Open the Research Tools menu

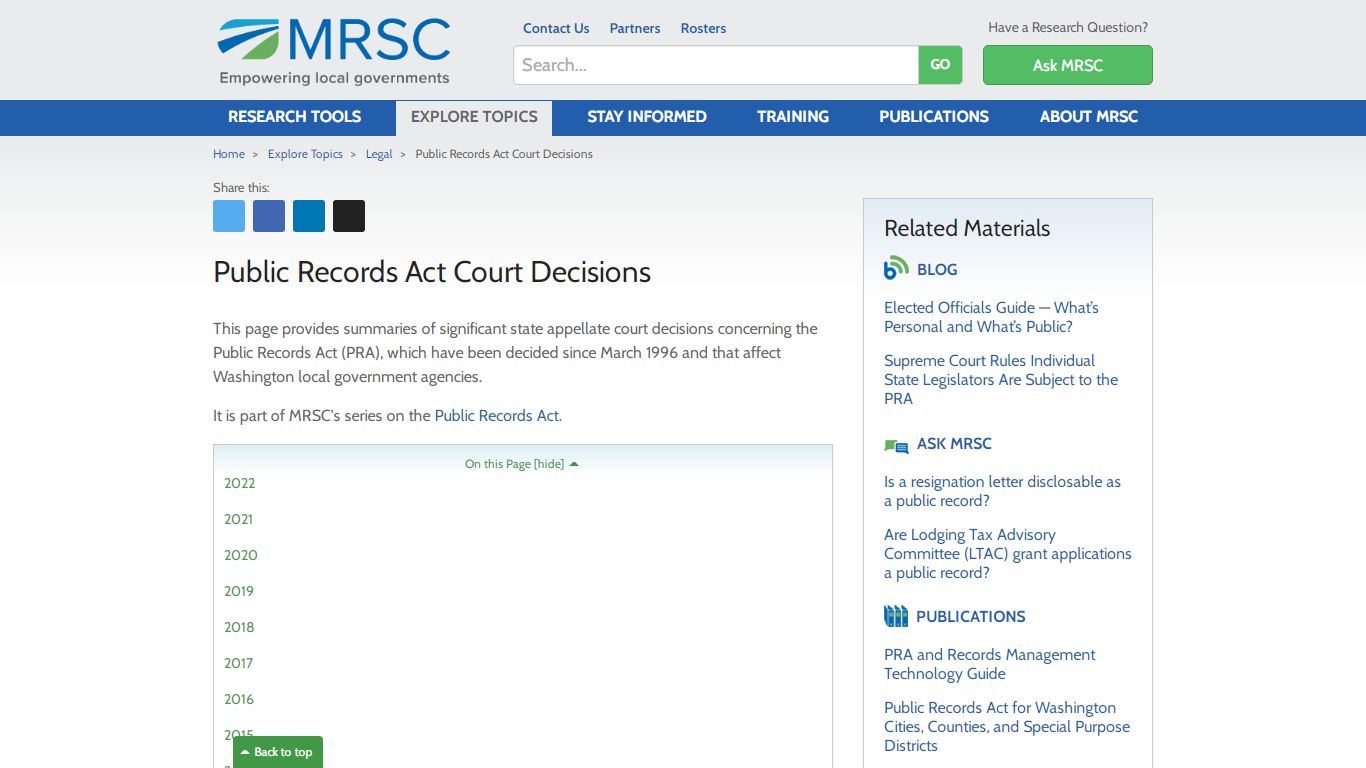[x=294, y=117]
